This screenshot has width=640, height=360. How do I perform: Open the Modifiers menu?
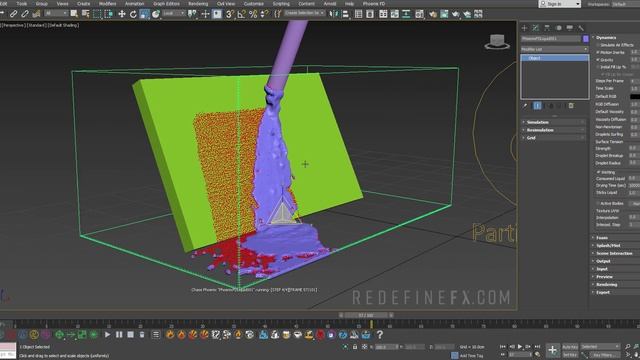point(108,4)
